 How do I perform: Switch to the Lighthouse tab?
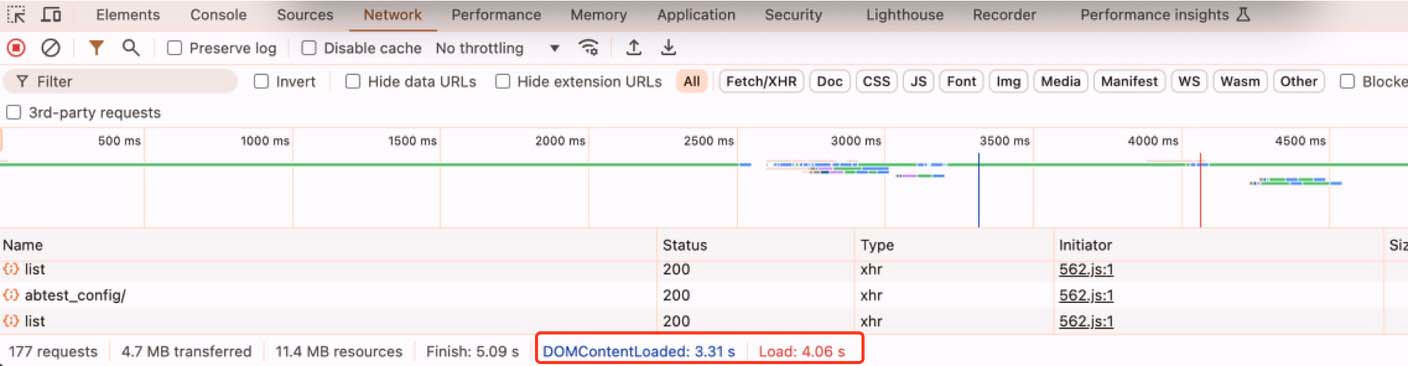[904, 15]
